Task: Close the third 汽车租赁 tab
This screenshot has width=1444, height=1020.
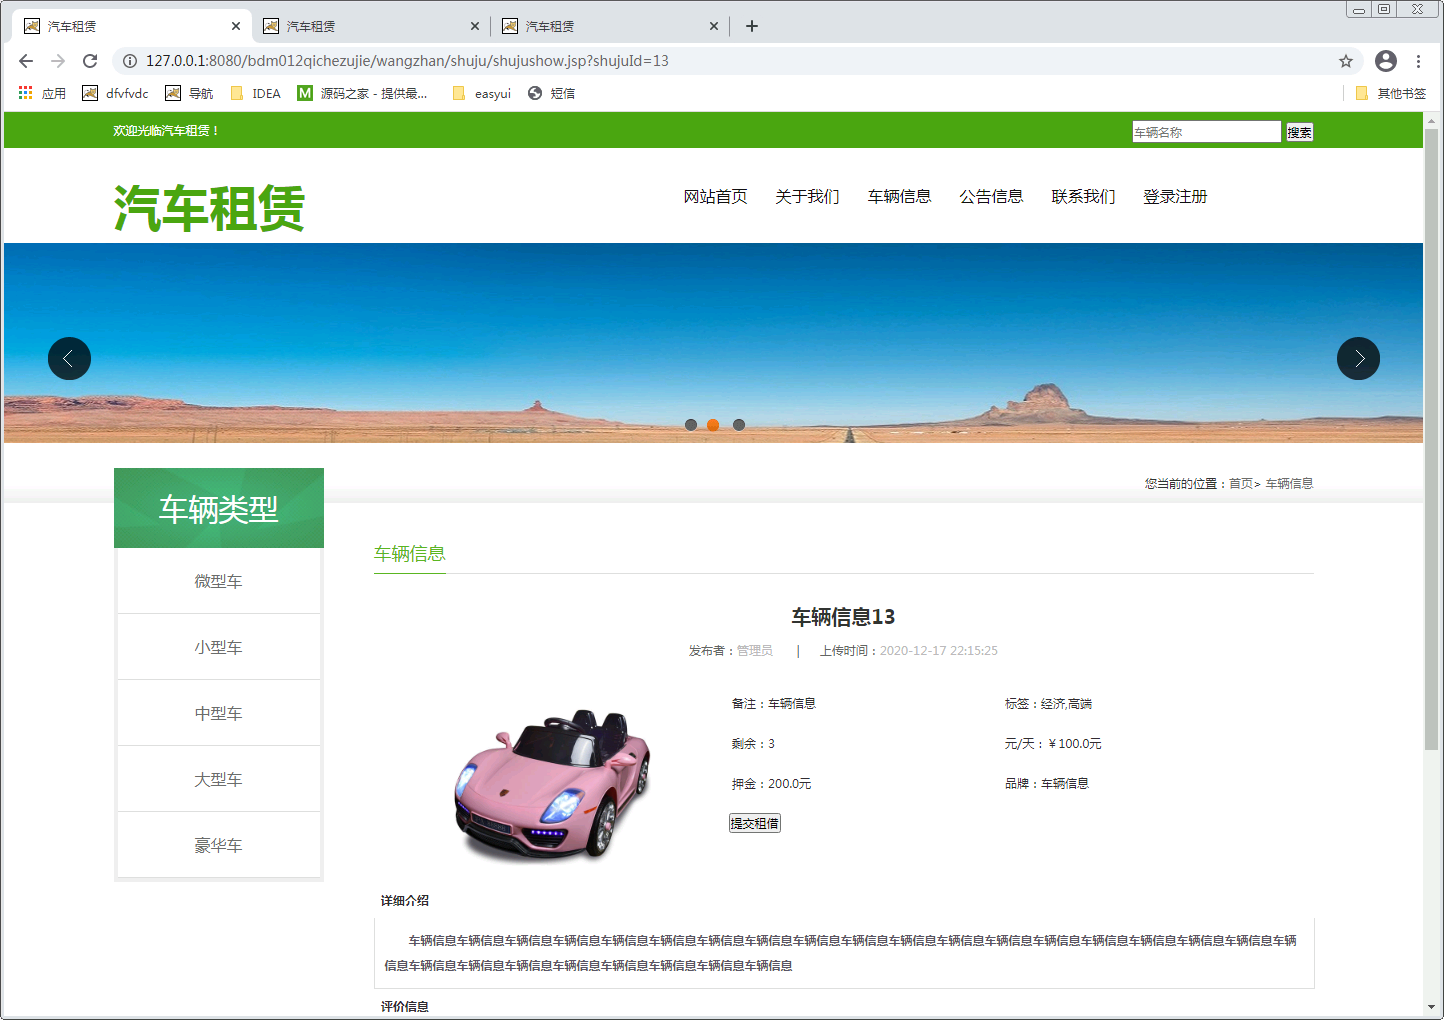Action: [x=714, y=26]
